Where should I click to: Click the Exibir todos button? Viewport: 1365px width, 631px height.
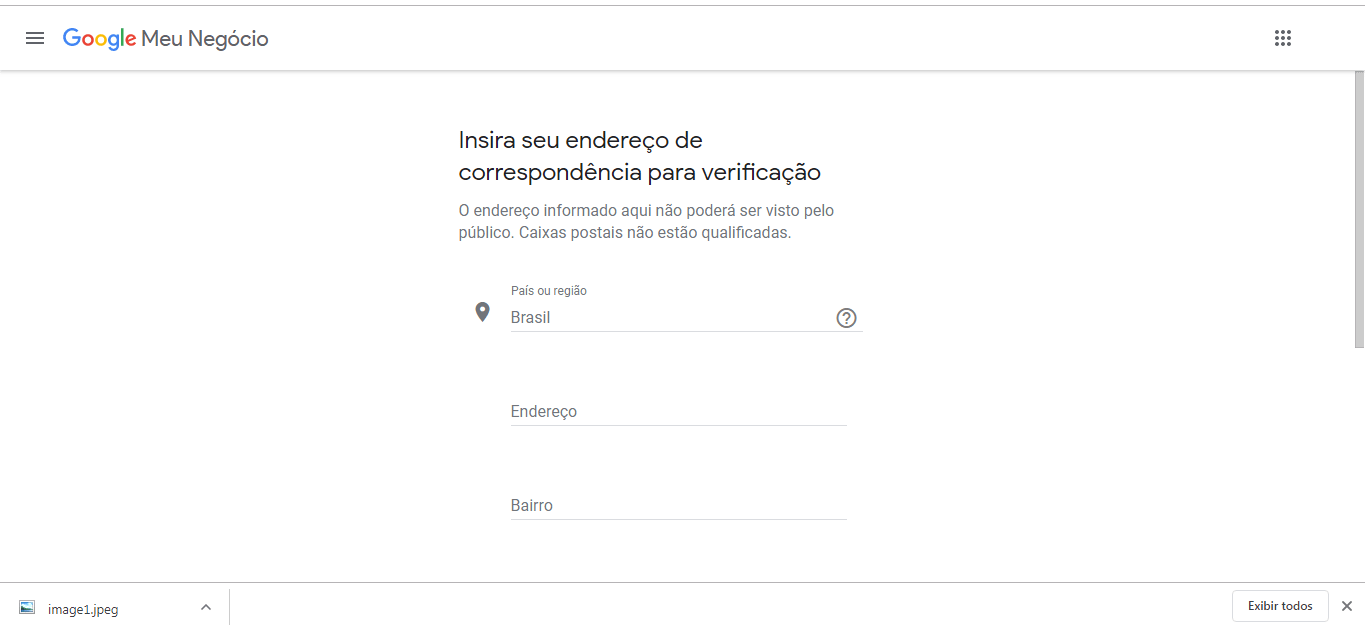pos(1280,606)
